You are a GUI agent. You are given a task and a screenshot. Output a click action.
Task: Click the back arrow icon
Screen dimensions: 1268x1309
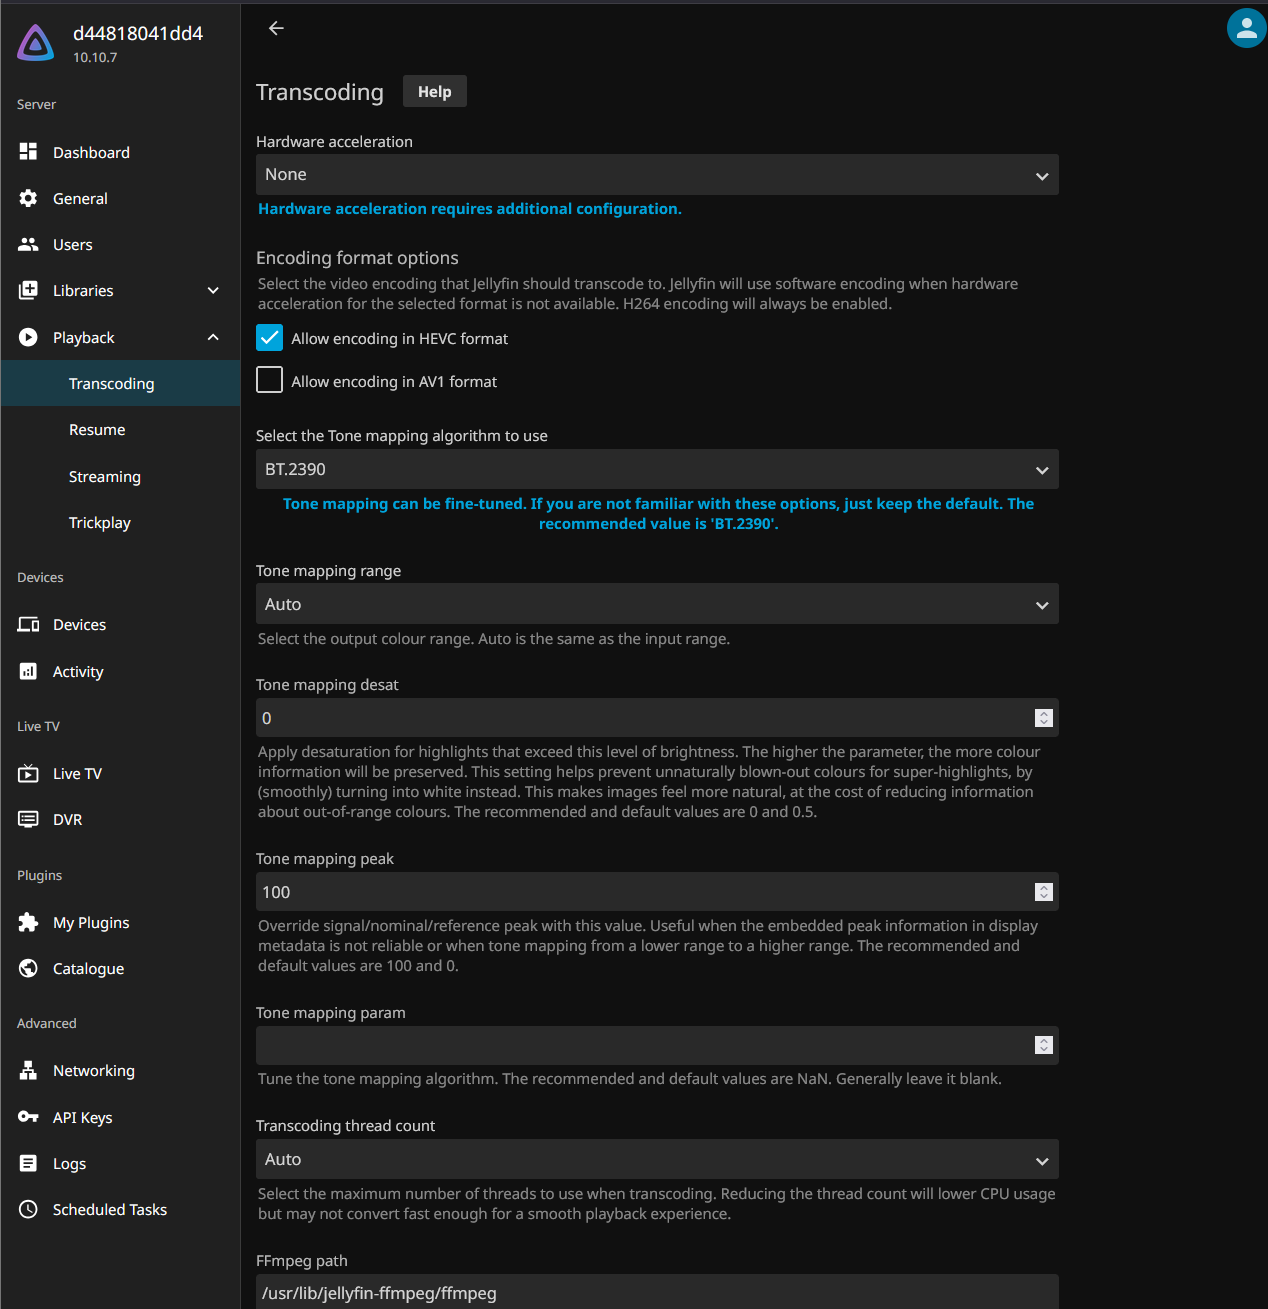[277, 28]
